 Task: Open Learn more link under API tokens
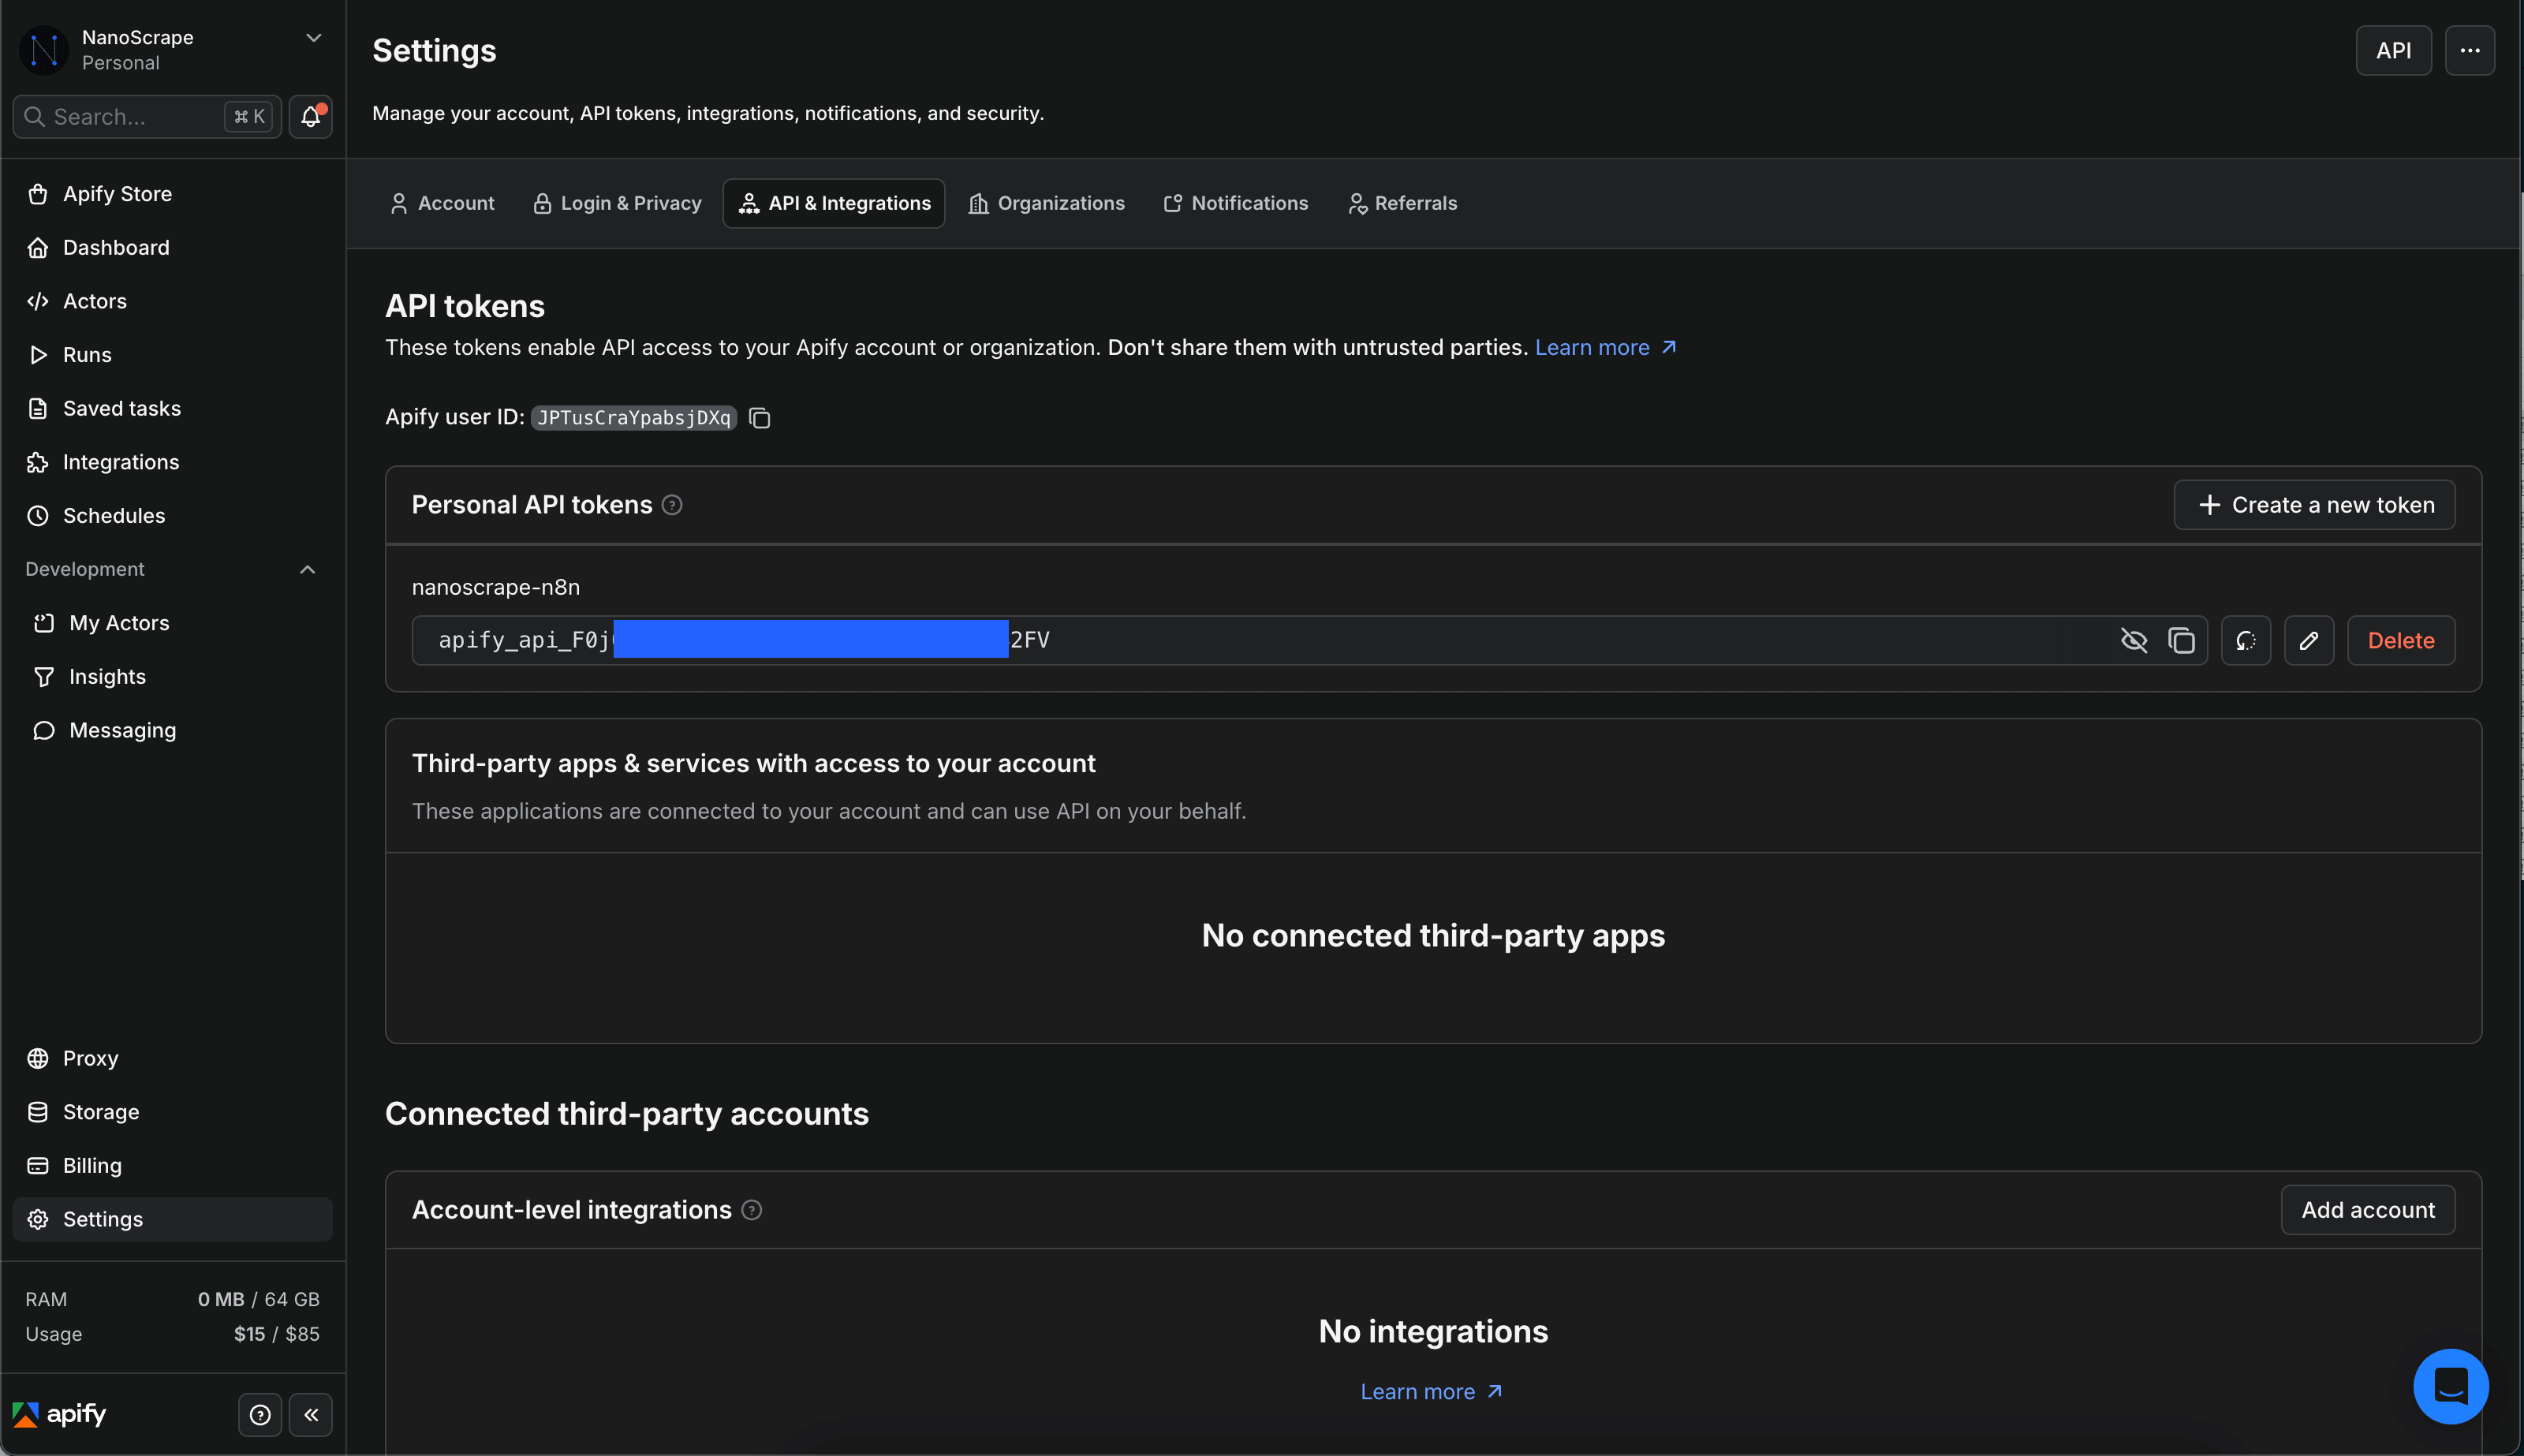(x=1605, y=348)
